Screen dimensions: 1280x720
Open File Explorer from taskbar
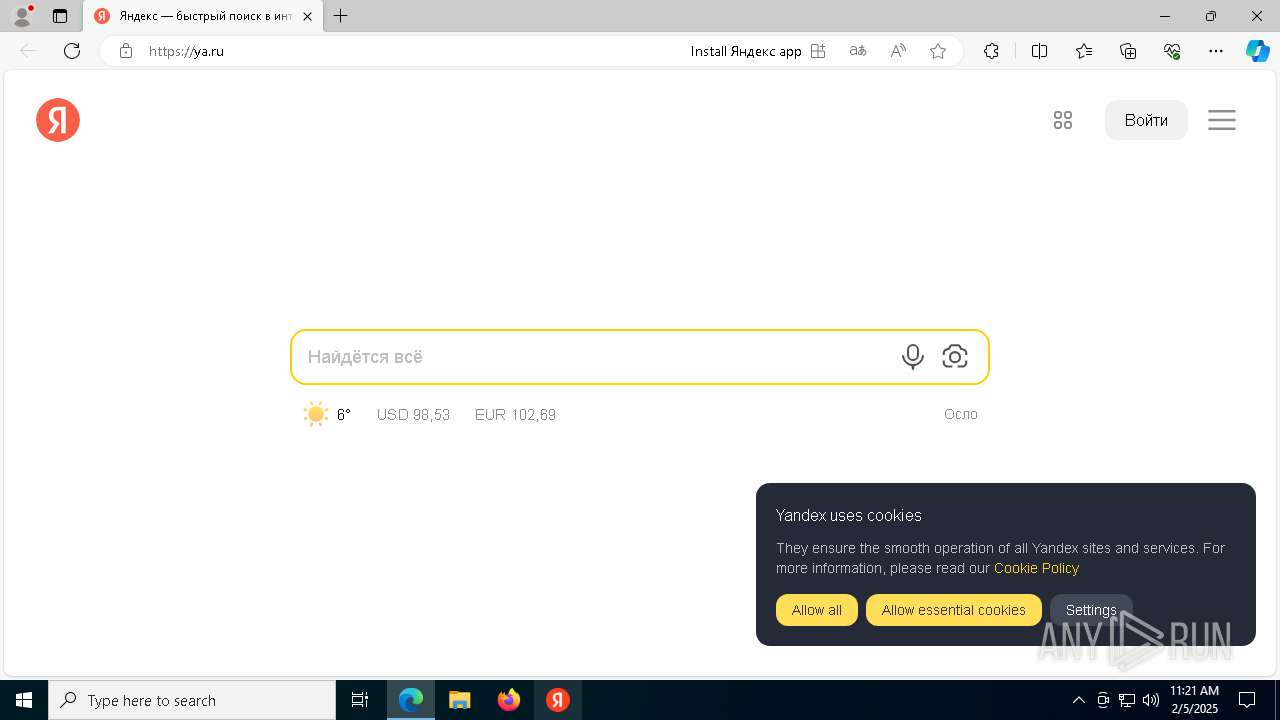460,700
